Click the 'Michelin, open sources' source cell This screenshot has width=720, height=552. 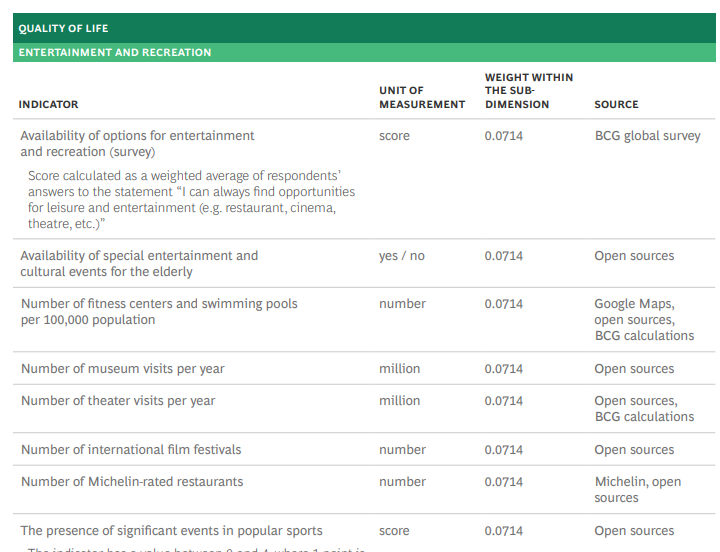(637, 490)
